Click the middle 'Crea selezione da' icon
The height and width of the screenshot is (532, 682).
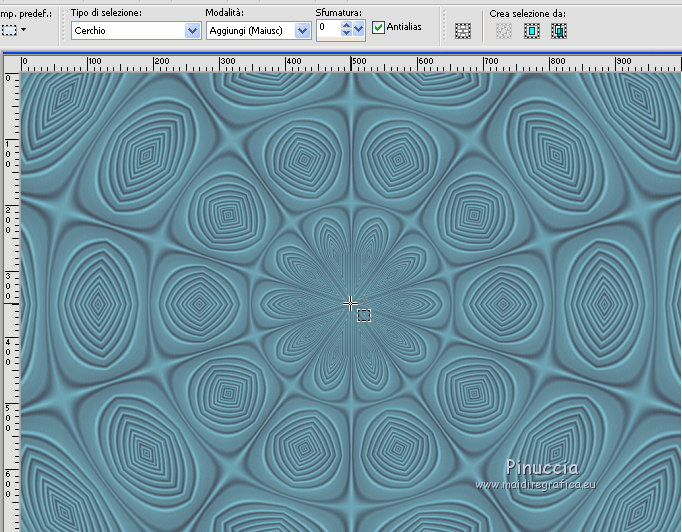(x=531, y=31)
